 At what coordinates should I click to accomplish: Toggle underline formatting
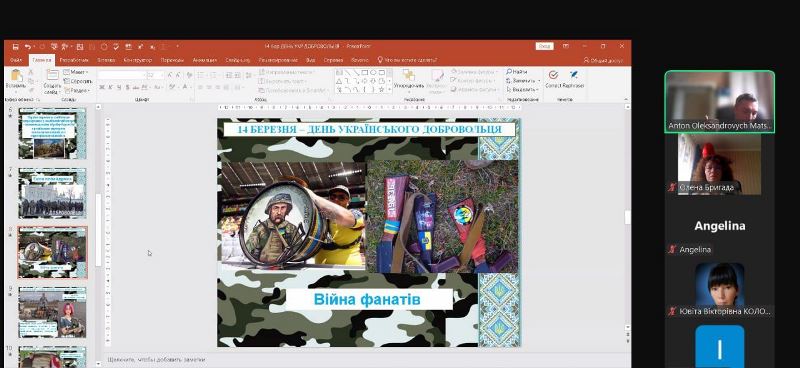(119, 87)
